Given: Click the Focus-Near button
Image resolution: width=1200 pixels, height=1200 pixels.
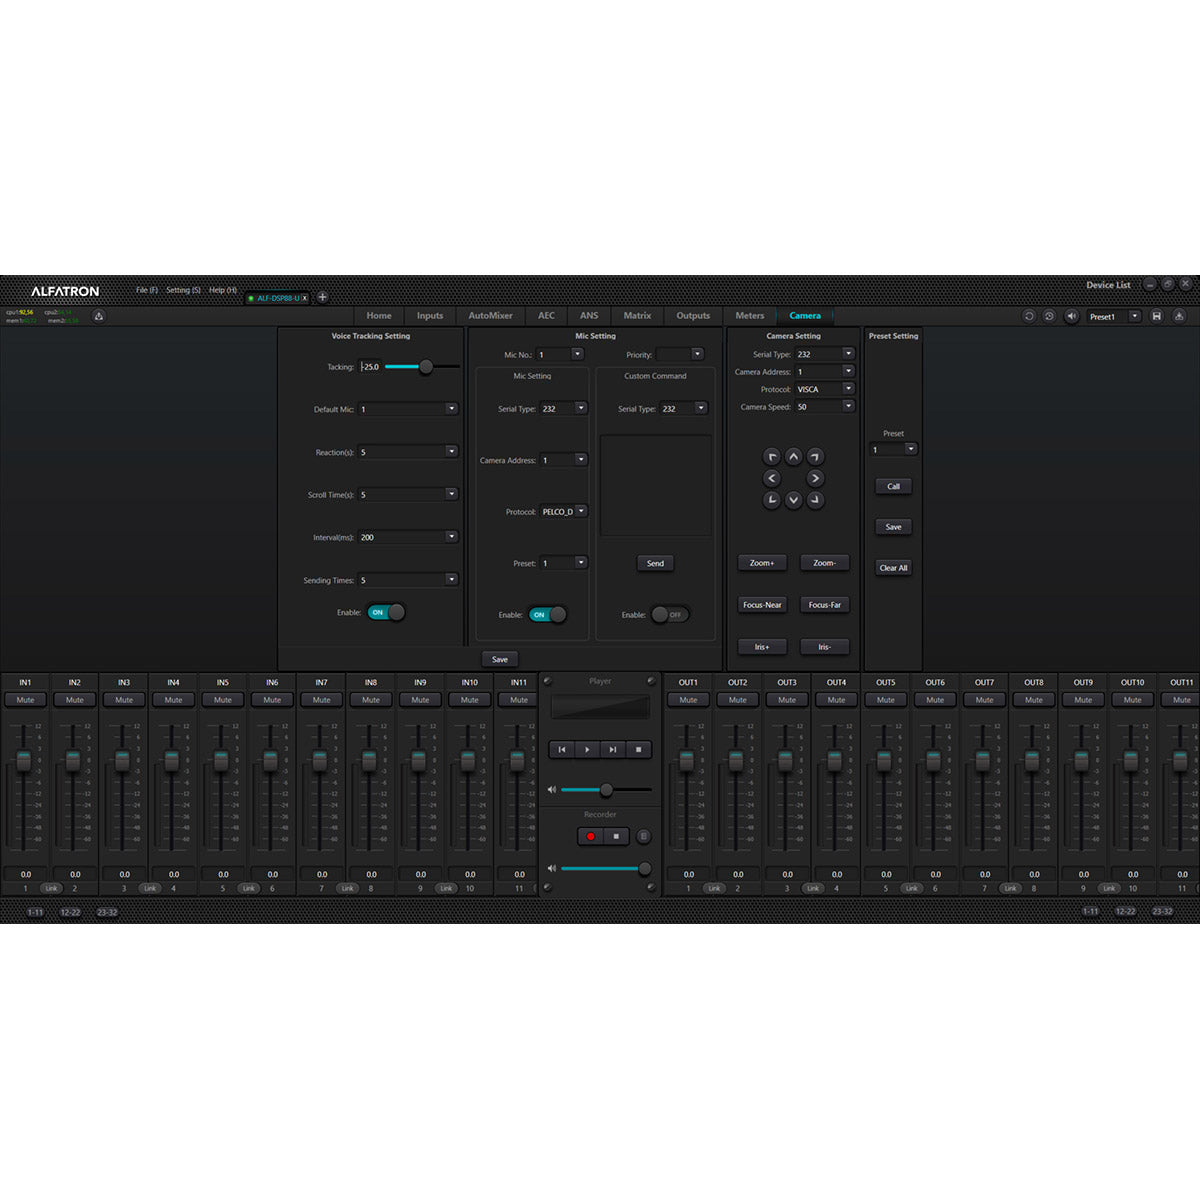Looking at the screenshot, I should [x=761, y=604].
